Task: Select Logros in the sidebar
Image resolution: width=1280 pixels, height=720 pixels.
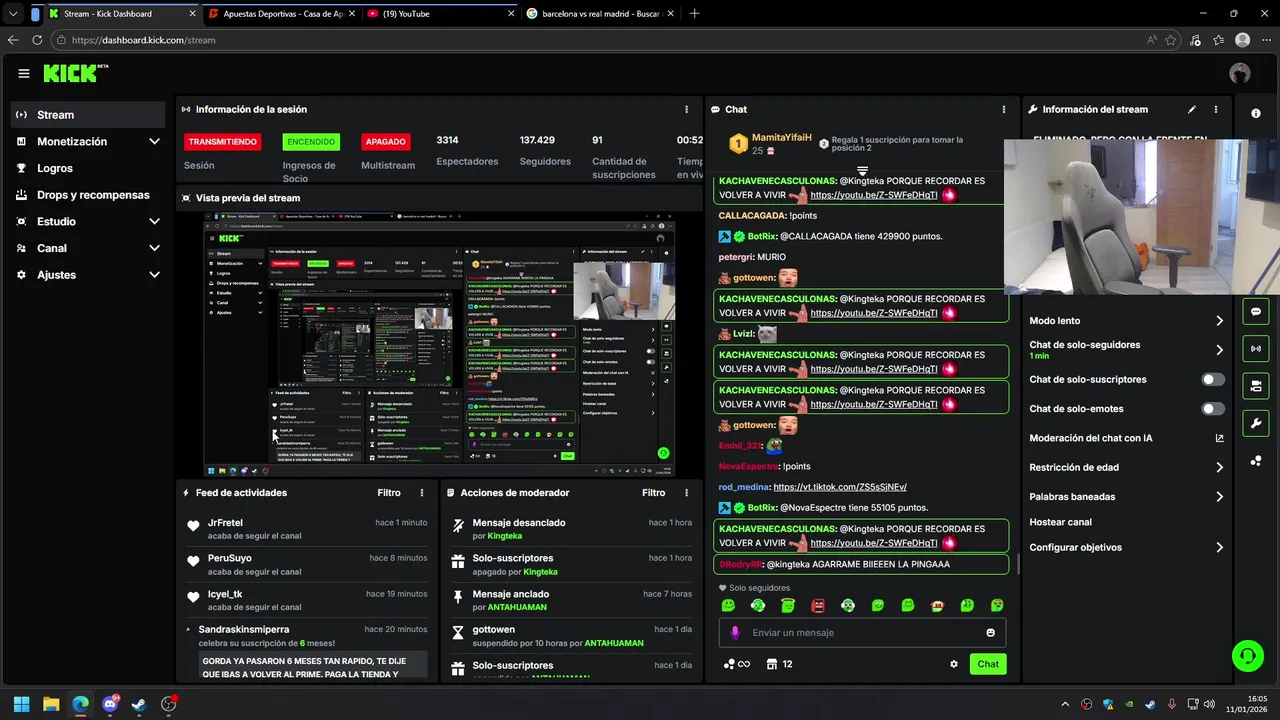Action: click(x=88, y=168)
